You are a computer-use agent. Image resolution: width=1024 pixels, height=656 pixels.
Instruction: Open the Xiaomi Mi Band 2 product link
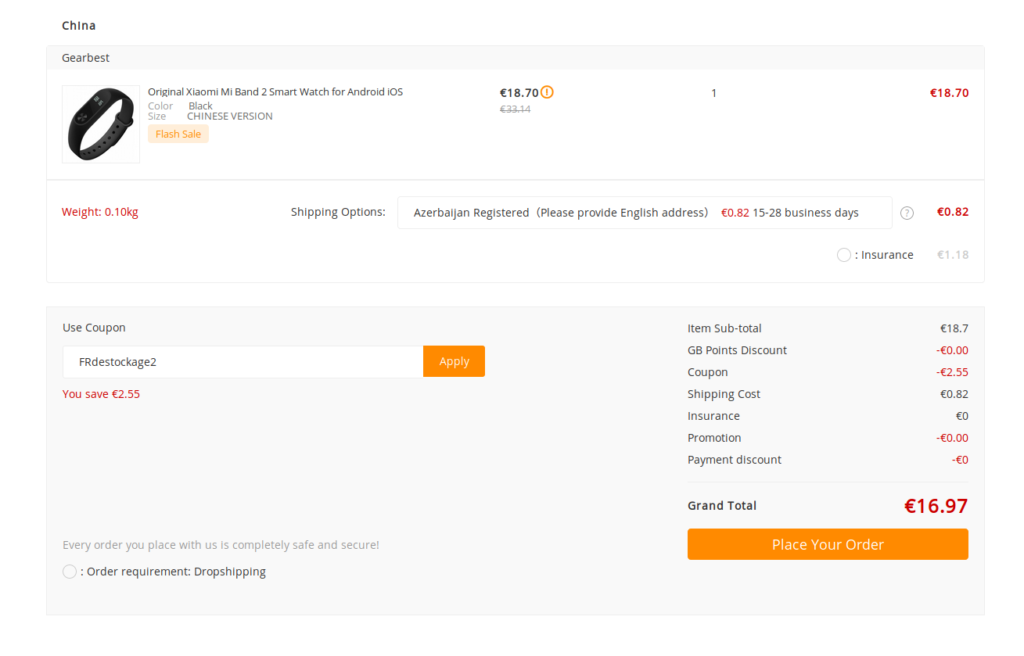tap(275, 91)
